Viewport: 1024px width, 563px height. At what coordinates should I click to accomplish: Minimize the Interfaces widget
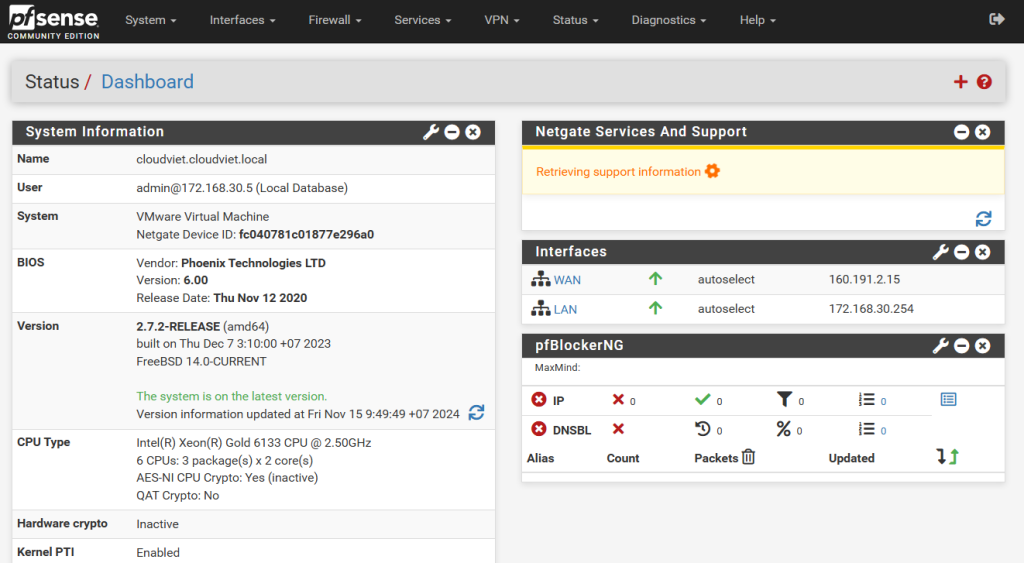tap(961, 252)
